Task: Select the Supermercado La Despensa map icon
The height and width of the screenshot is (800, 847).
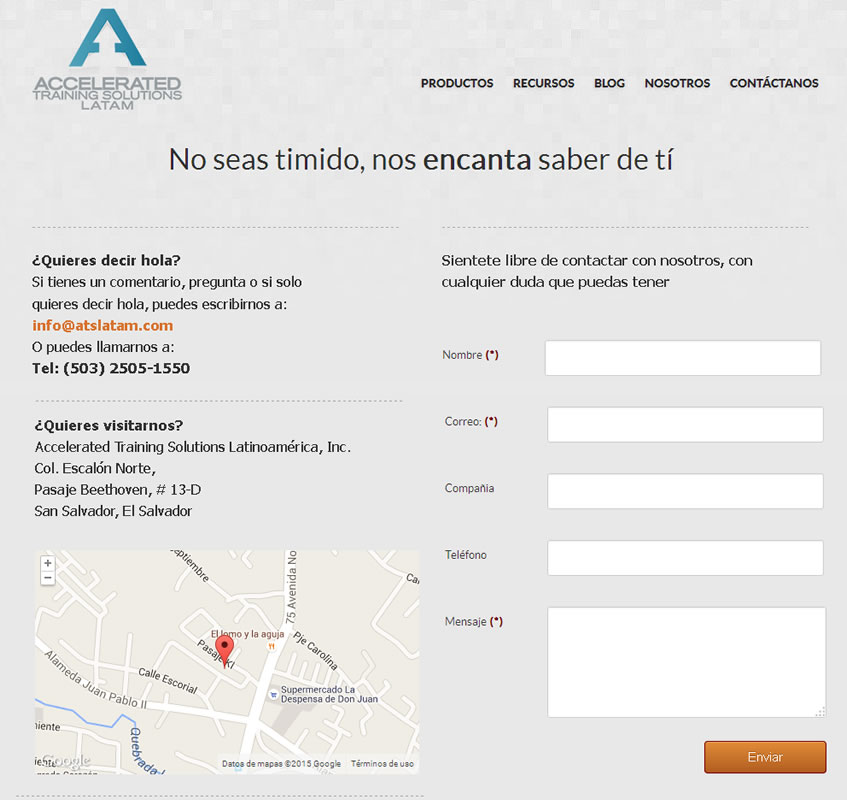Action: pos(273,695)
